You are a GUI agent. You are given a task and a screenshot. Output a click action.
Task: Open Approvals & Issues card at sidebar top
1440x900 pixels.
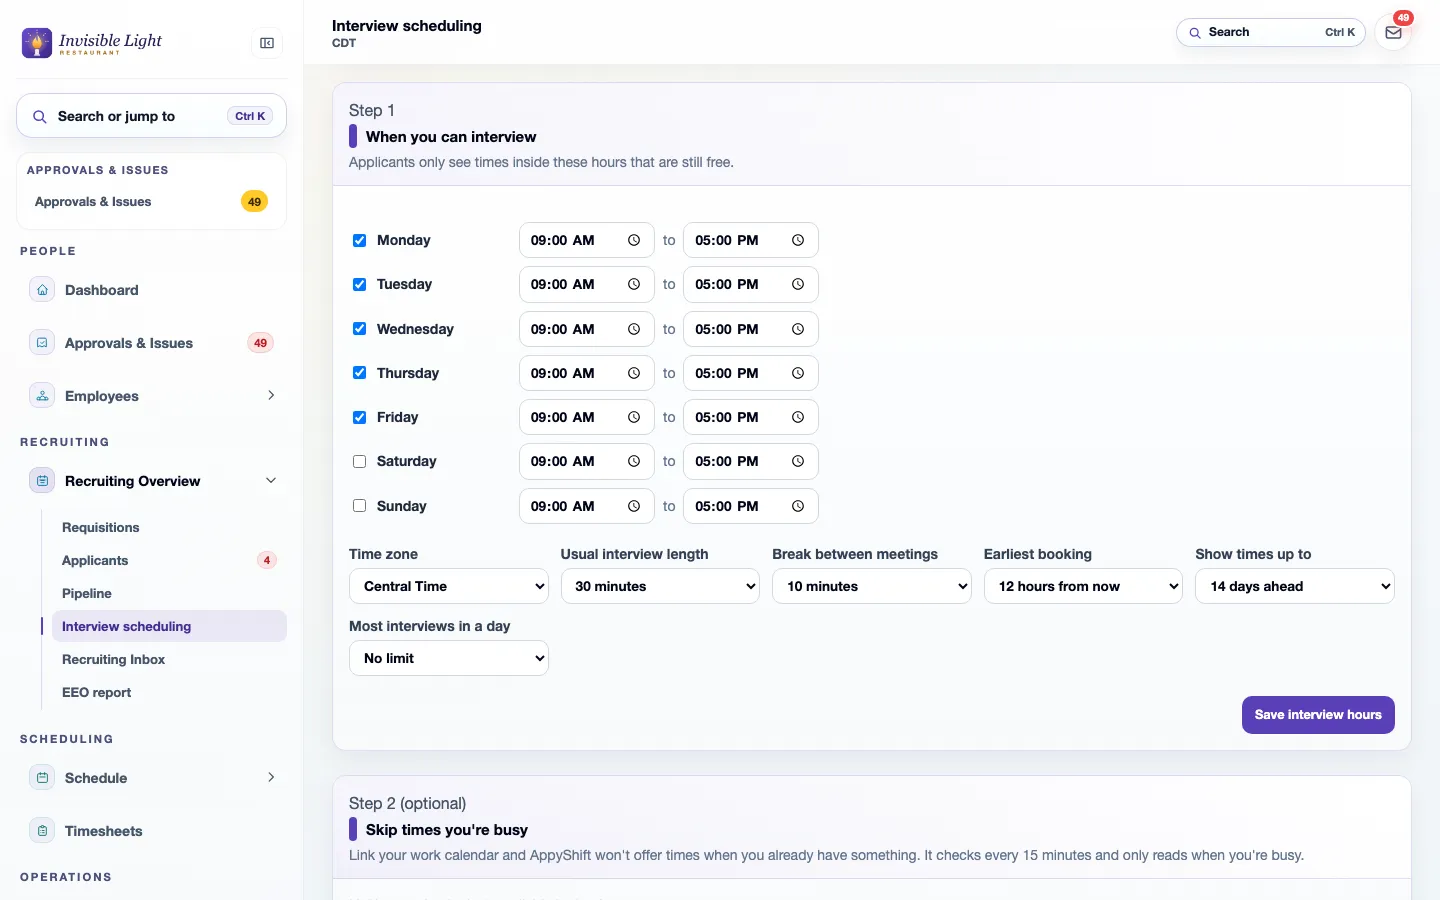(x=151, y=201)
